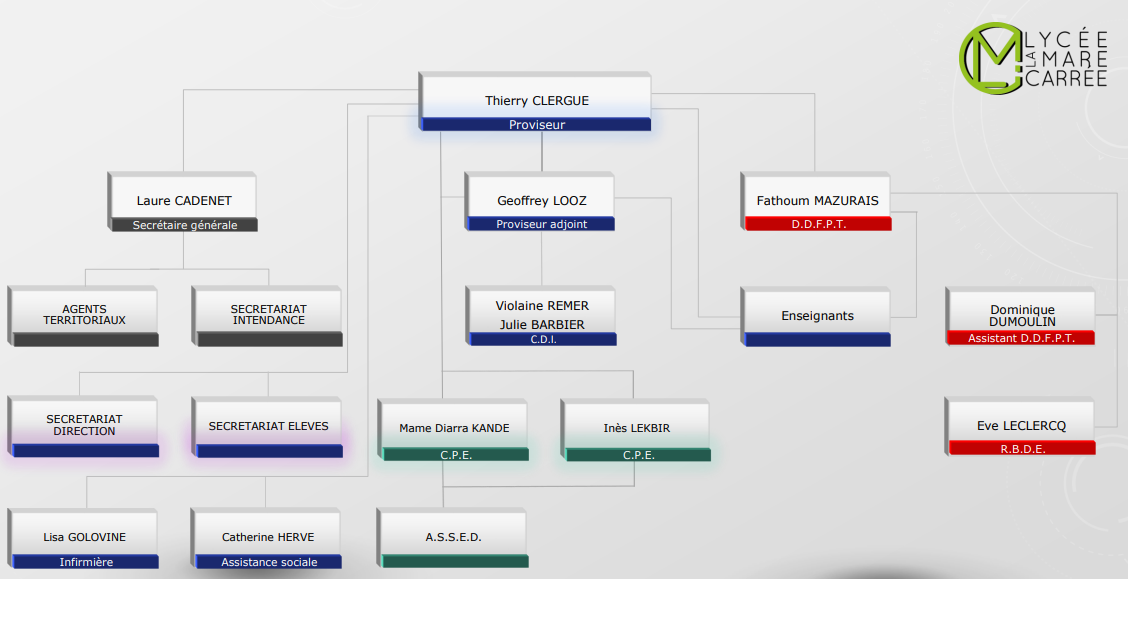This screenshot has width=1128, height=617.
Task: Click Lisa GOLOVINE Infirmière box
Action: [x=84, y=536]
